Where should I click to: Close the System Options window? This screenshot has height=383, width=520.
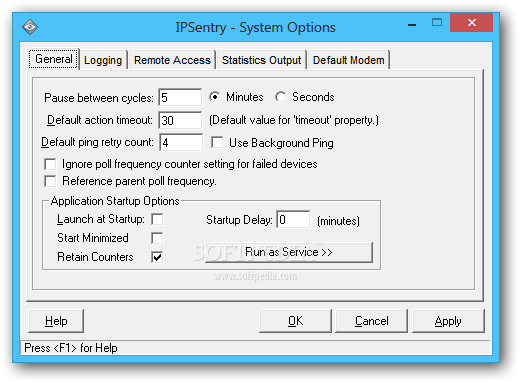click(471, 23)
